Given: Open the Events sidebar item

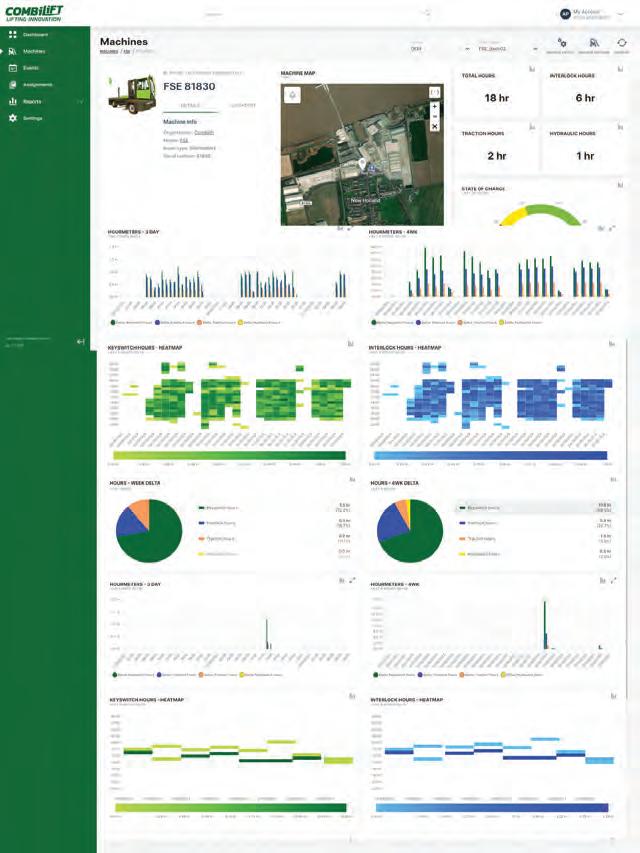Looking at the screenshot, I should tap(30, 68).
